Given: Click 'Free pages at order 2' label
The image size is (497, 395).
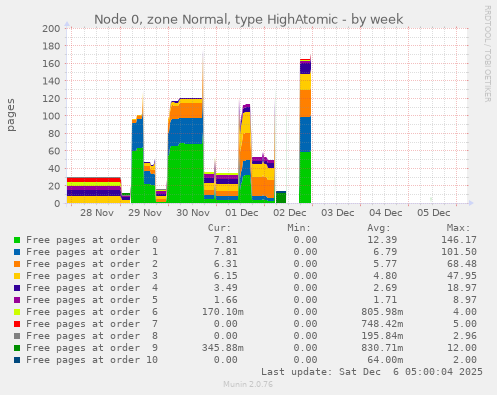Looking at the screenshot, I should (x=92, y=264).
